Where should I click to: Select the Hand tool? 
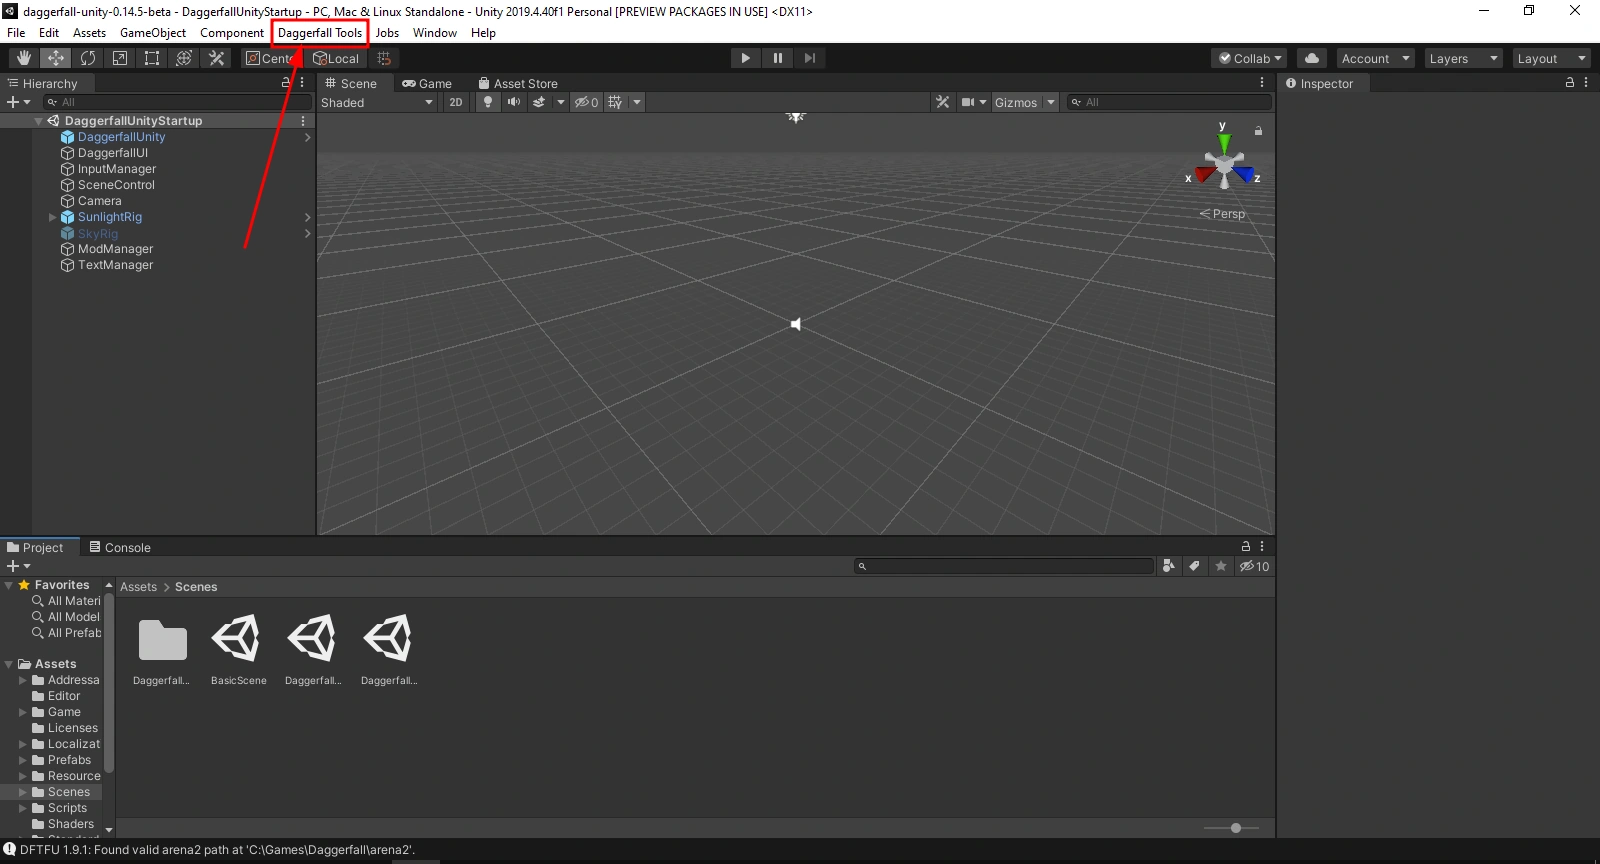24,58
